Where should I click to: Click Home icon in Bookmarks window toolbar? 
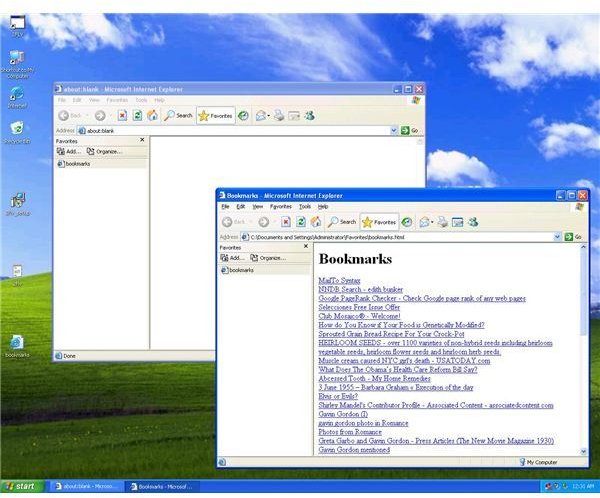[x=316, y=222]
